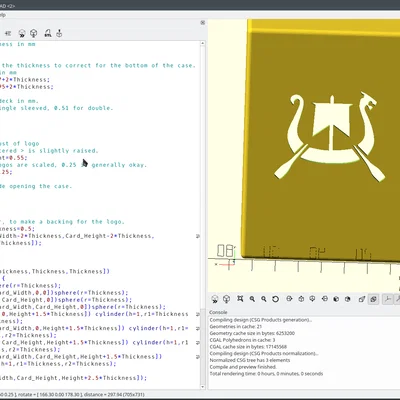Click the editor scrollbar down arrow
The width and height of the screenshot is (400, 400).
[x=202, y=387]
